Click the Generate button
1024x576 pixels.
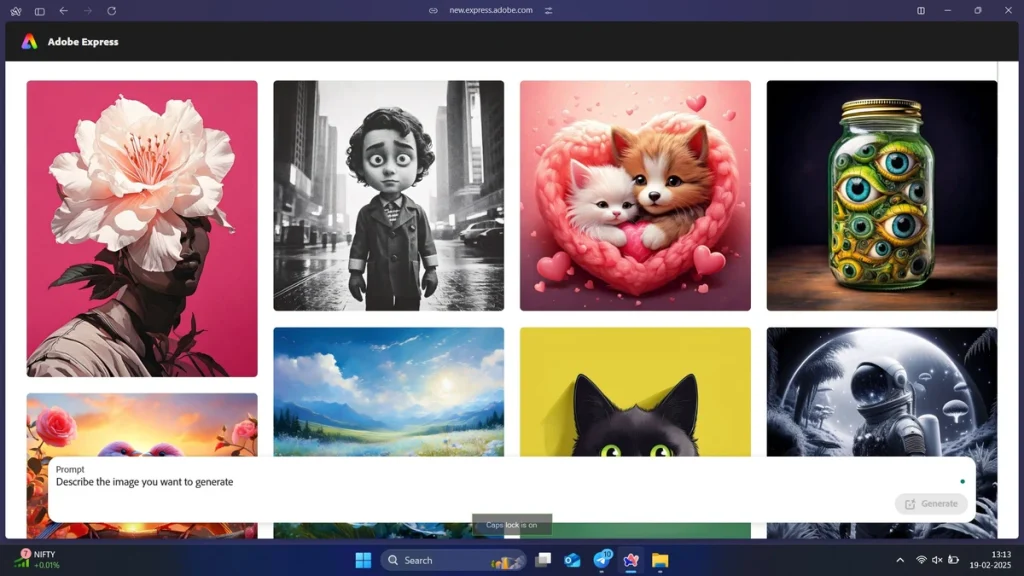(931, 504)
